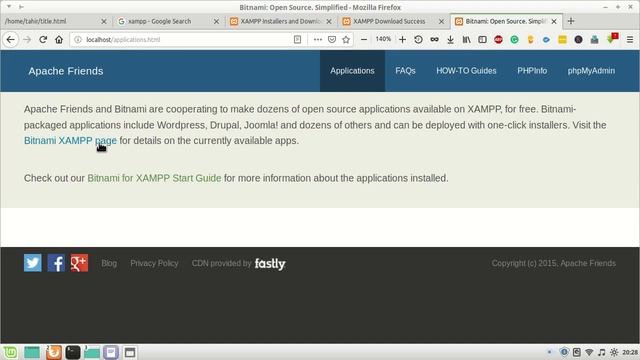Toggle the sidebars icon

[482, 40]
